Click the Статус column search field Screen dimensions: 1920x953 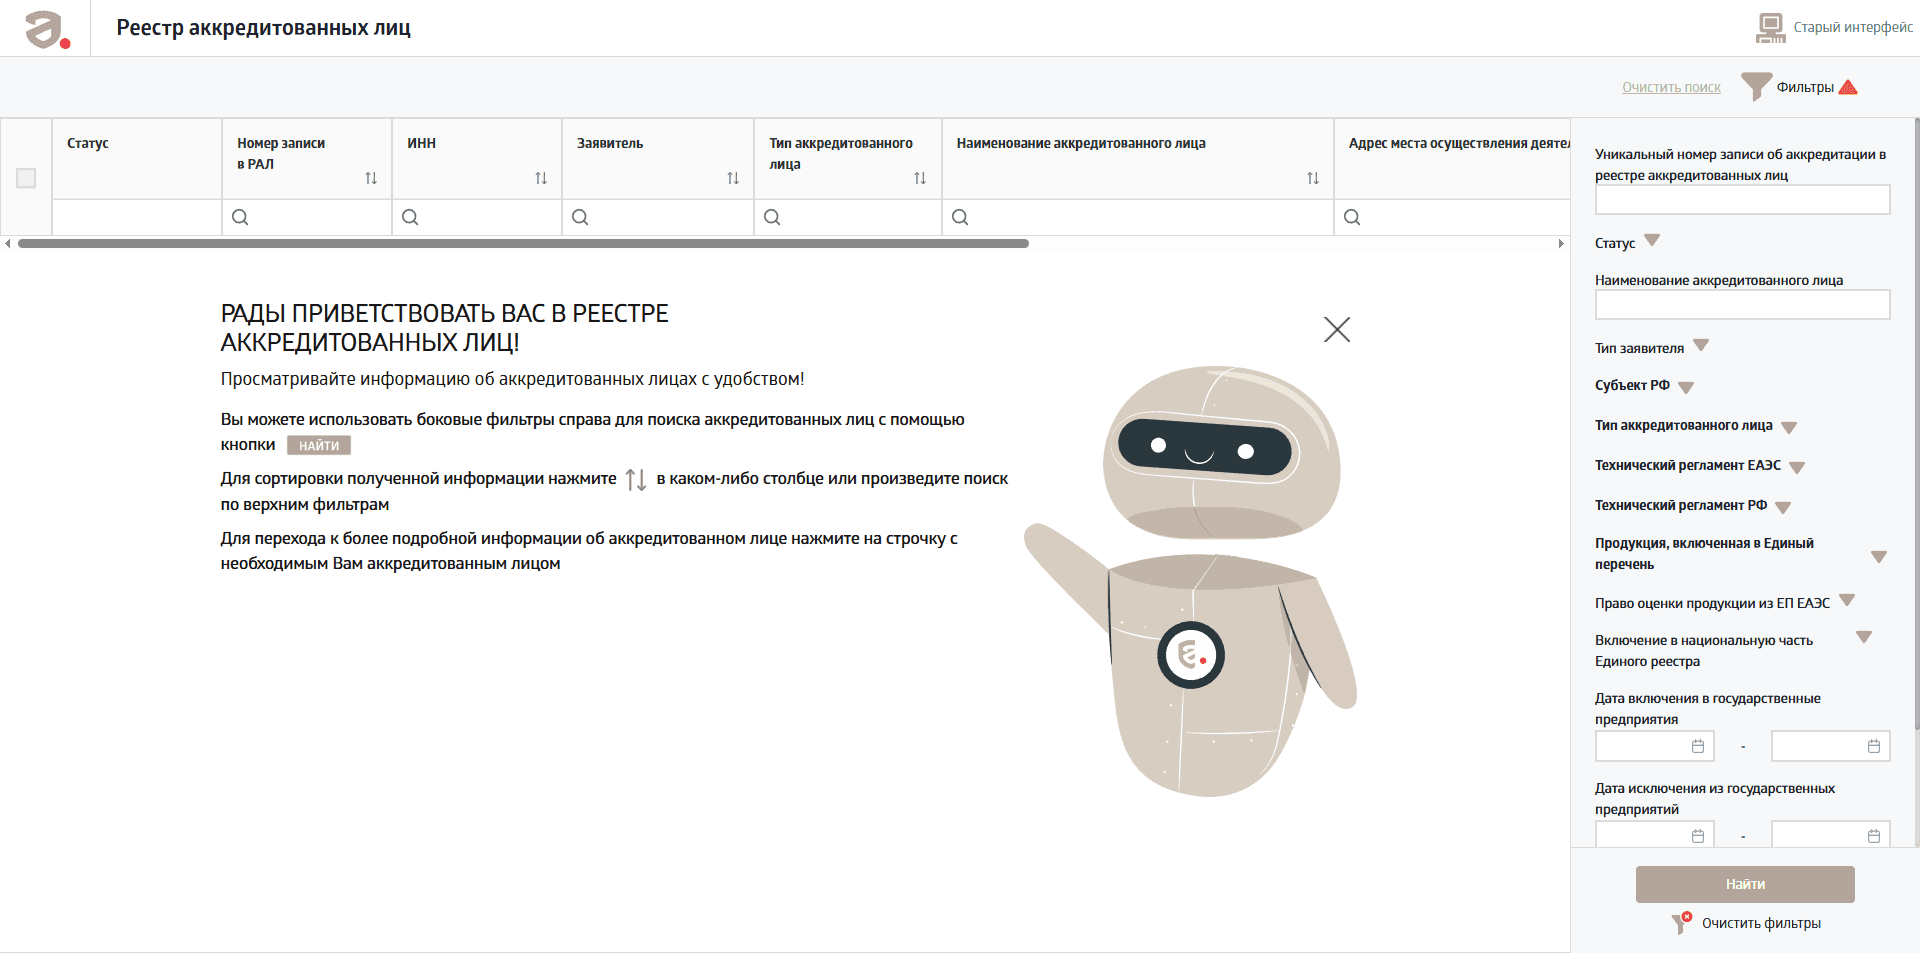pyautogui.click(x=137, y=217)
